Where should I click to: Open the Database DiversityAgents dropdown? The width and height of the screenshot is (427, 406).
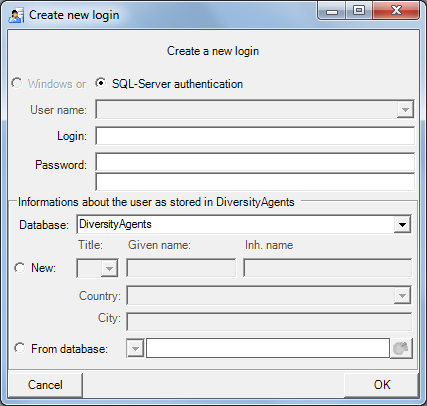point(402,224)
